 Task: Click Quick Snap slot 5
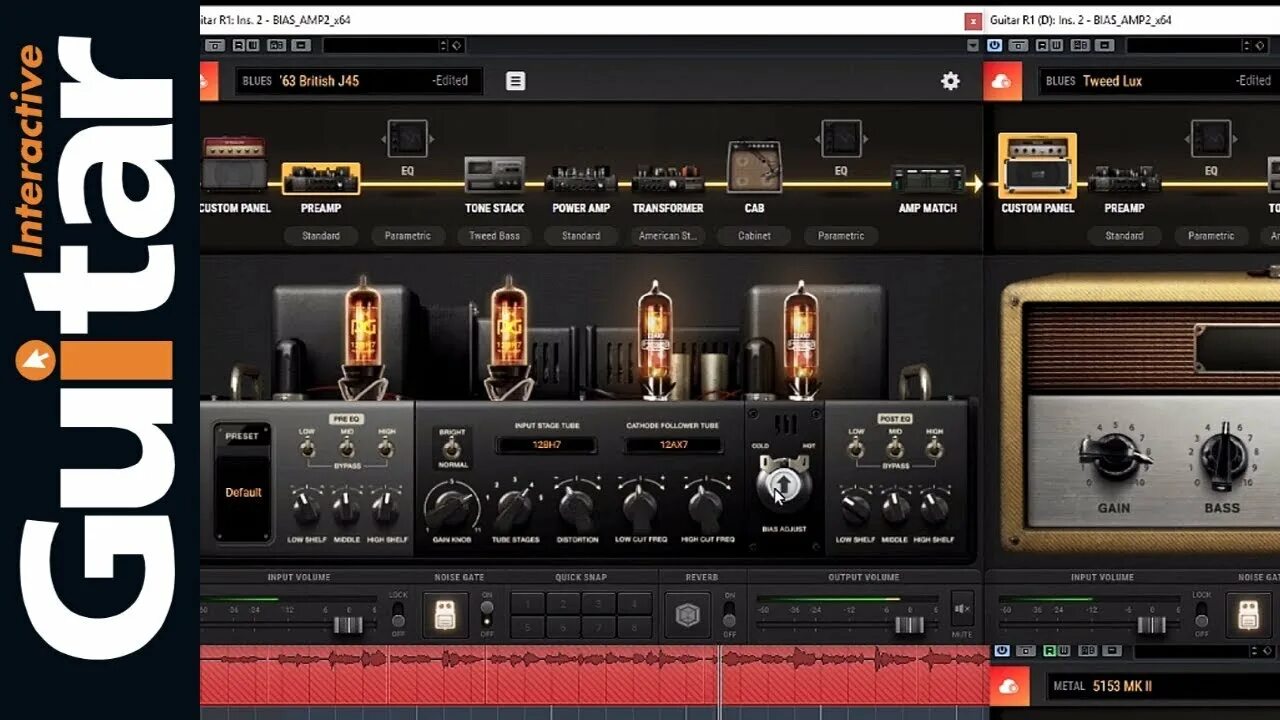pos(528,628)
